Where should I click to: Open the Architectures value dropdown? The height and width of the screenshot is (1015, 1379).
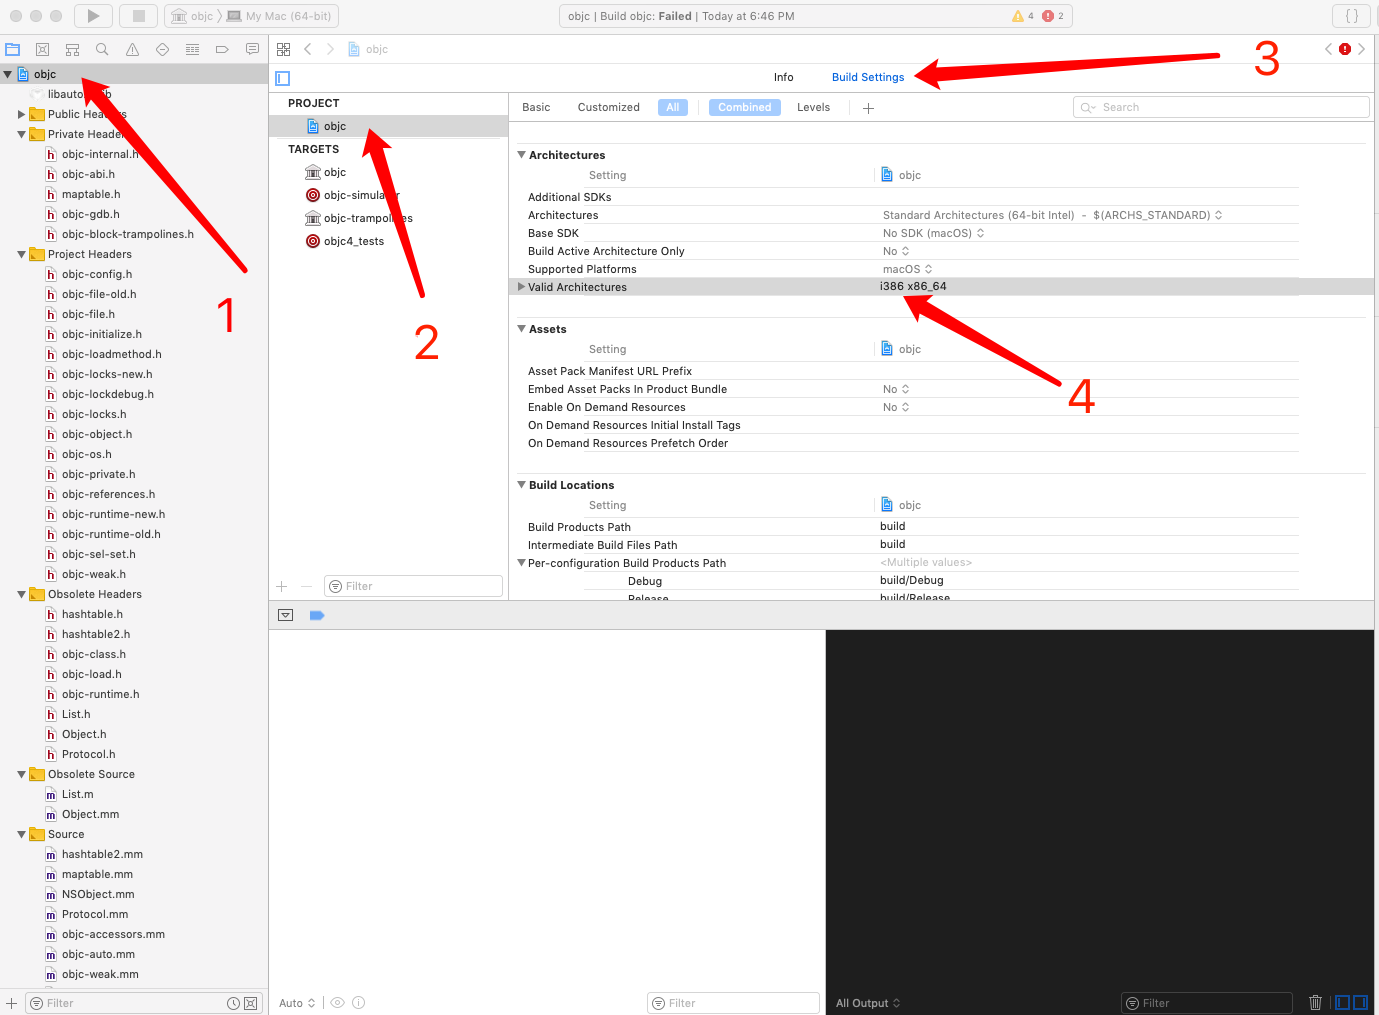click(x=1052, y=215)
